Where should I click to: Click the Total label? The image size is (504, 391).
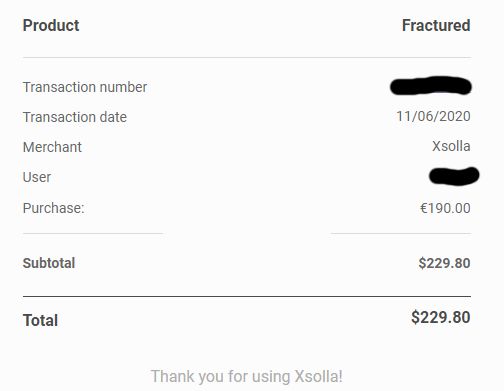pos(40,320)
